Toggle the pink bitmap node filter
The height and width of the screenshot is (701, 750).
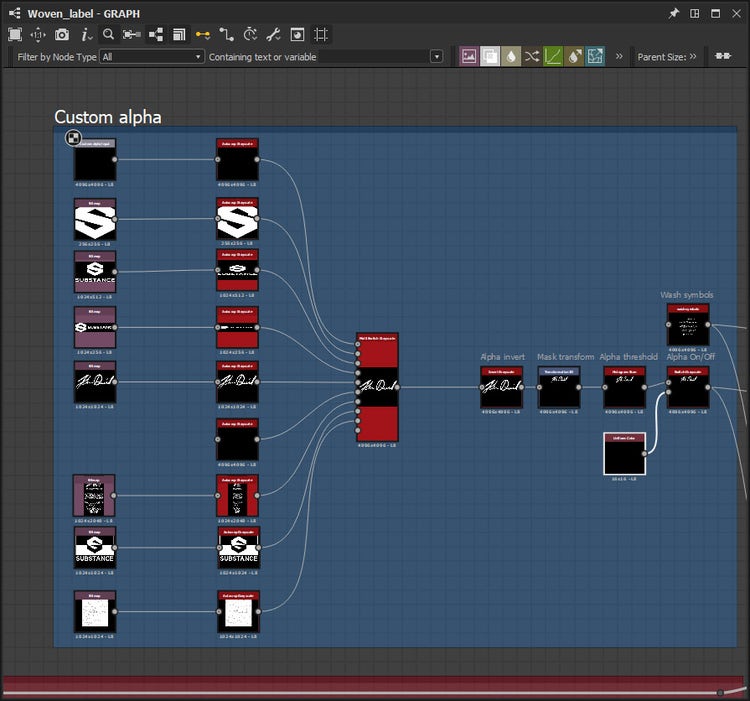pos(468,57)
